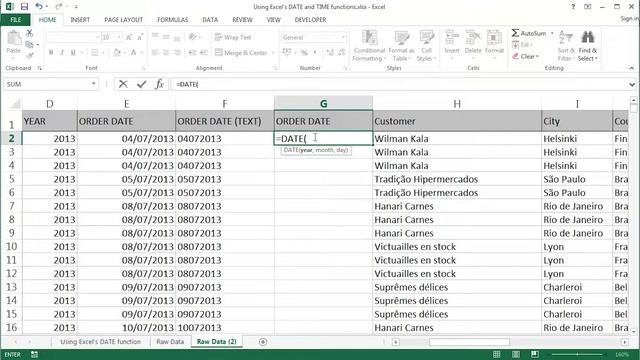Screen dimensions: 640x360
Task: Switch to Normal view in status bar
Action: [x=496, y=354]
